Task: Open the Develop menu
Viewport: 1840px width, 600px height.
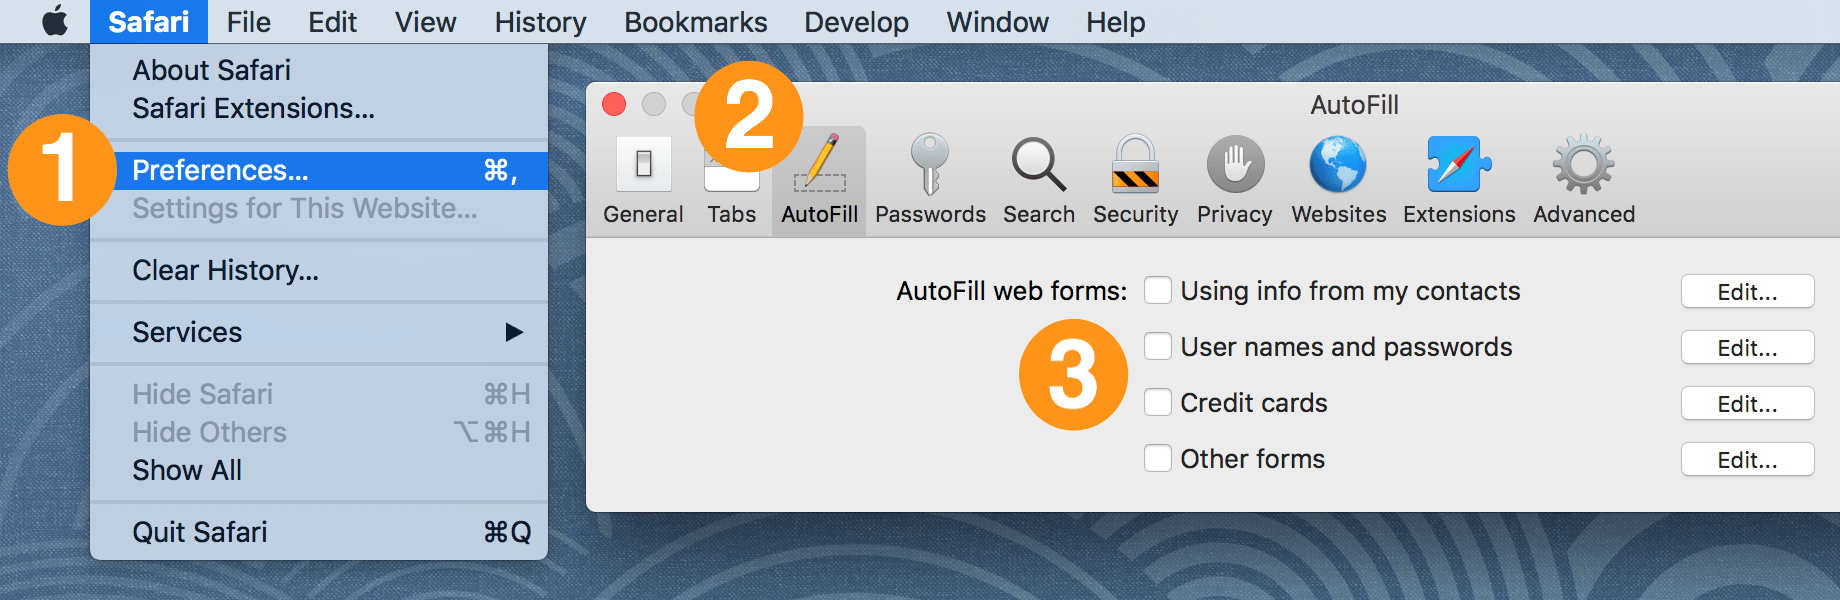Action: point(856,21)
